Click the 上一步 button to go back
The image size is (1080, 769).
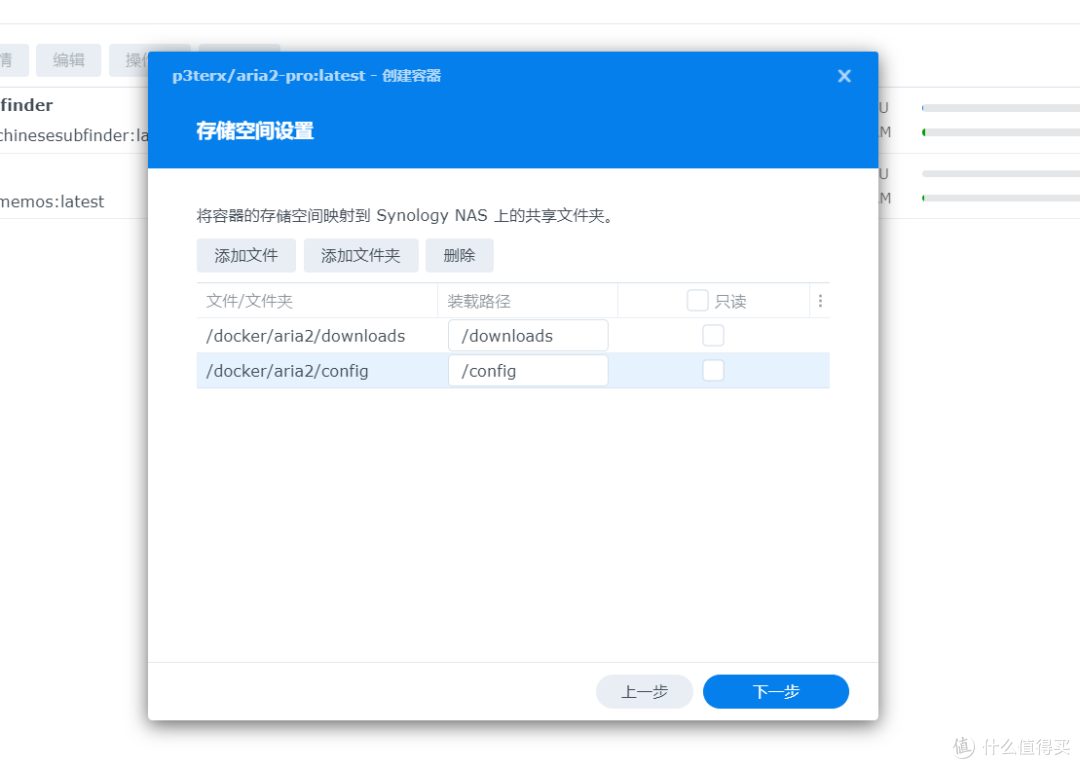point(644,691)
